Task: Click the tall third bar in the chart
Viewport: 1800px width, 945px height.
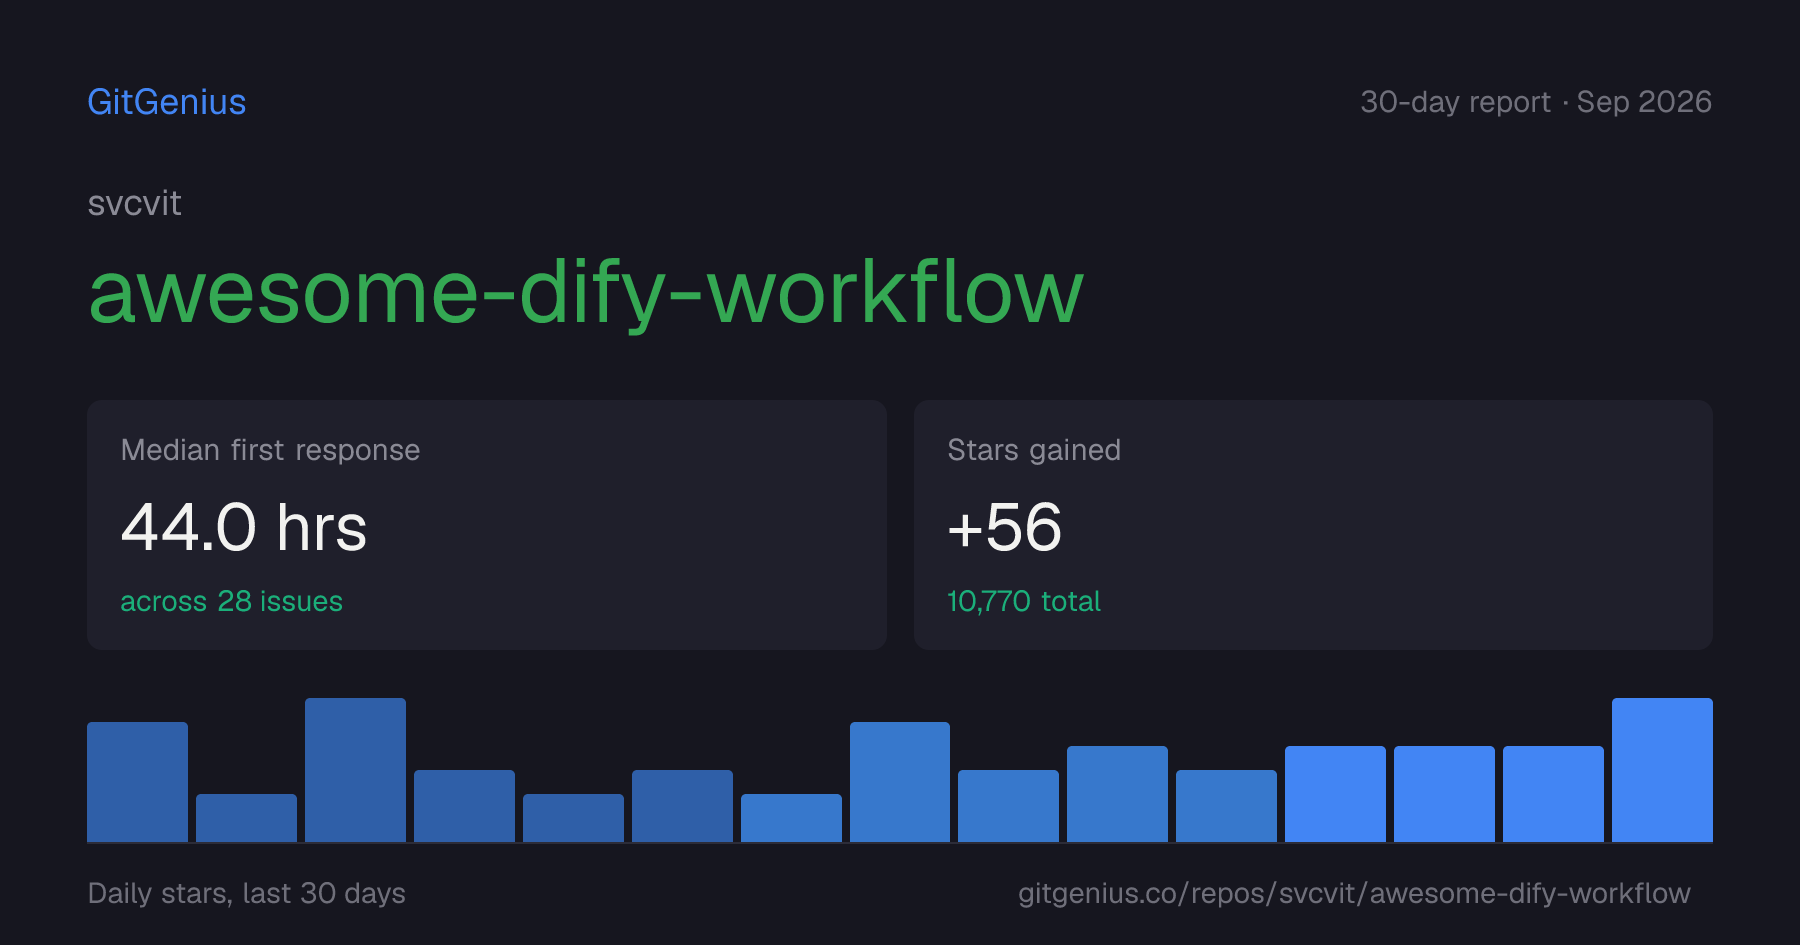Action: [x=355, y=770]
